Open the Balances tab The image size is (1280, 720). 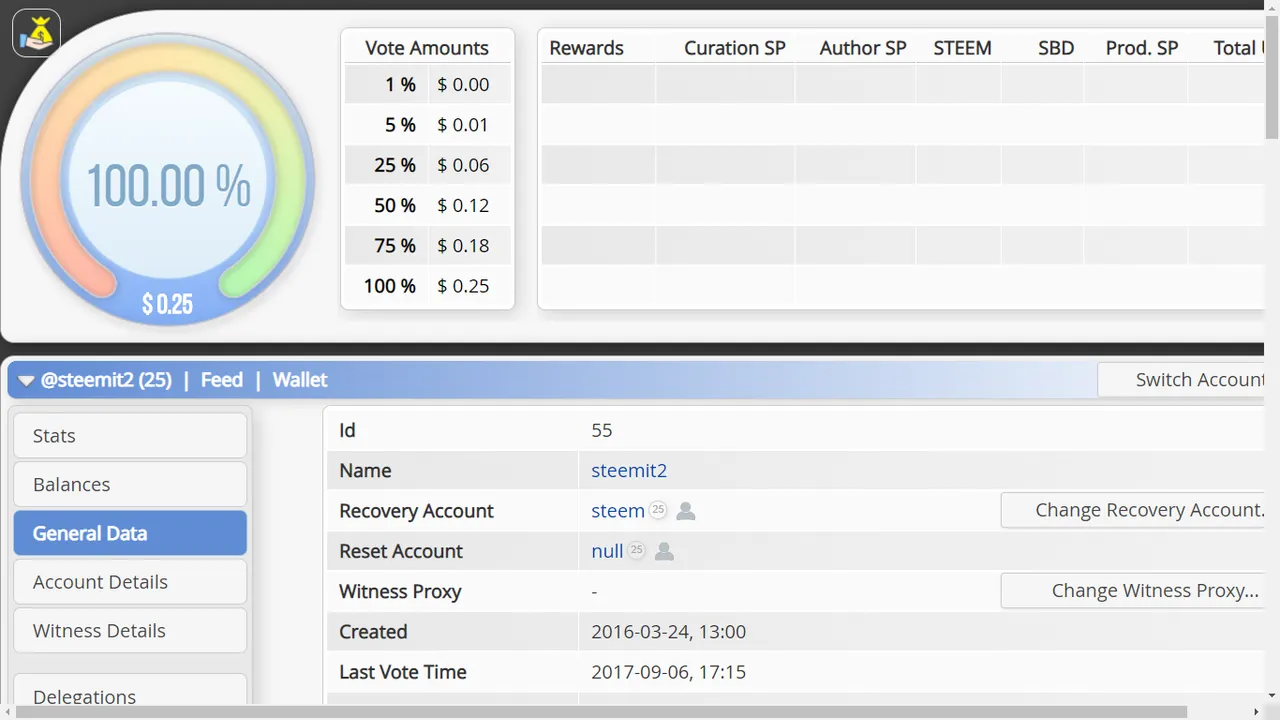(130, 485)
